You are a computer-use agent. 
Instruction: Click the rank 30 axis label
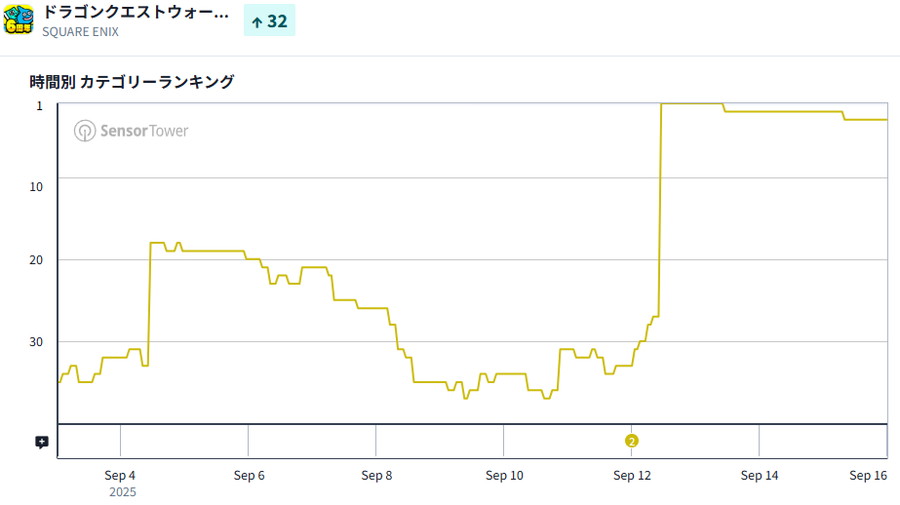[x=37, y=341]
